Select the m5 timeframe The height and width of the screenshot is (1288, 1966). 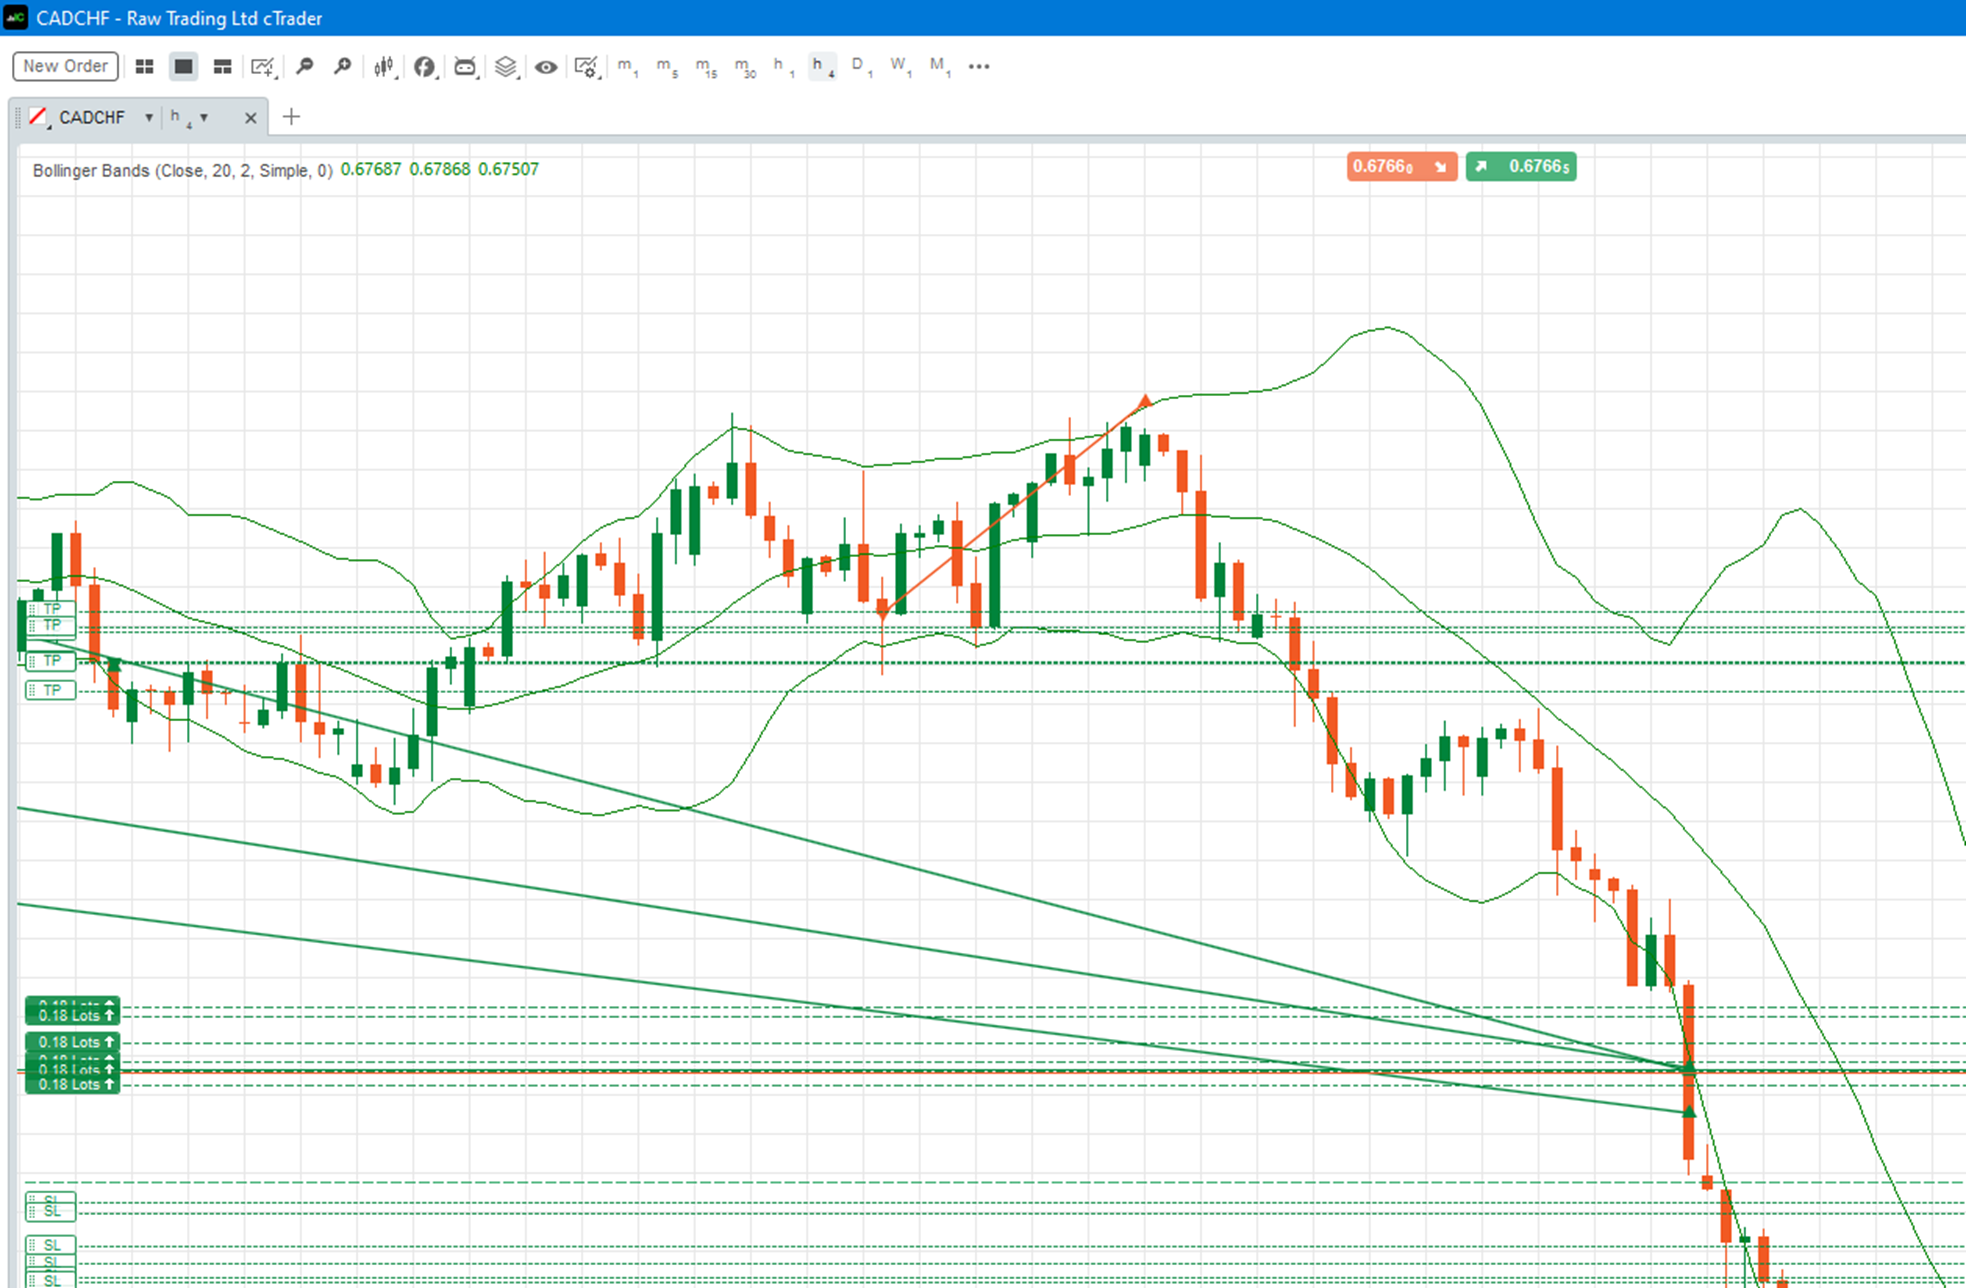click(x=667, y=66)
